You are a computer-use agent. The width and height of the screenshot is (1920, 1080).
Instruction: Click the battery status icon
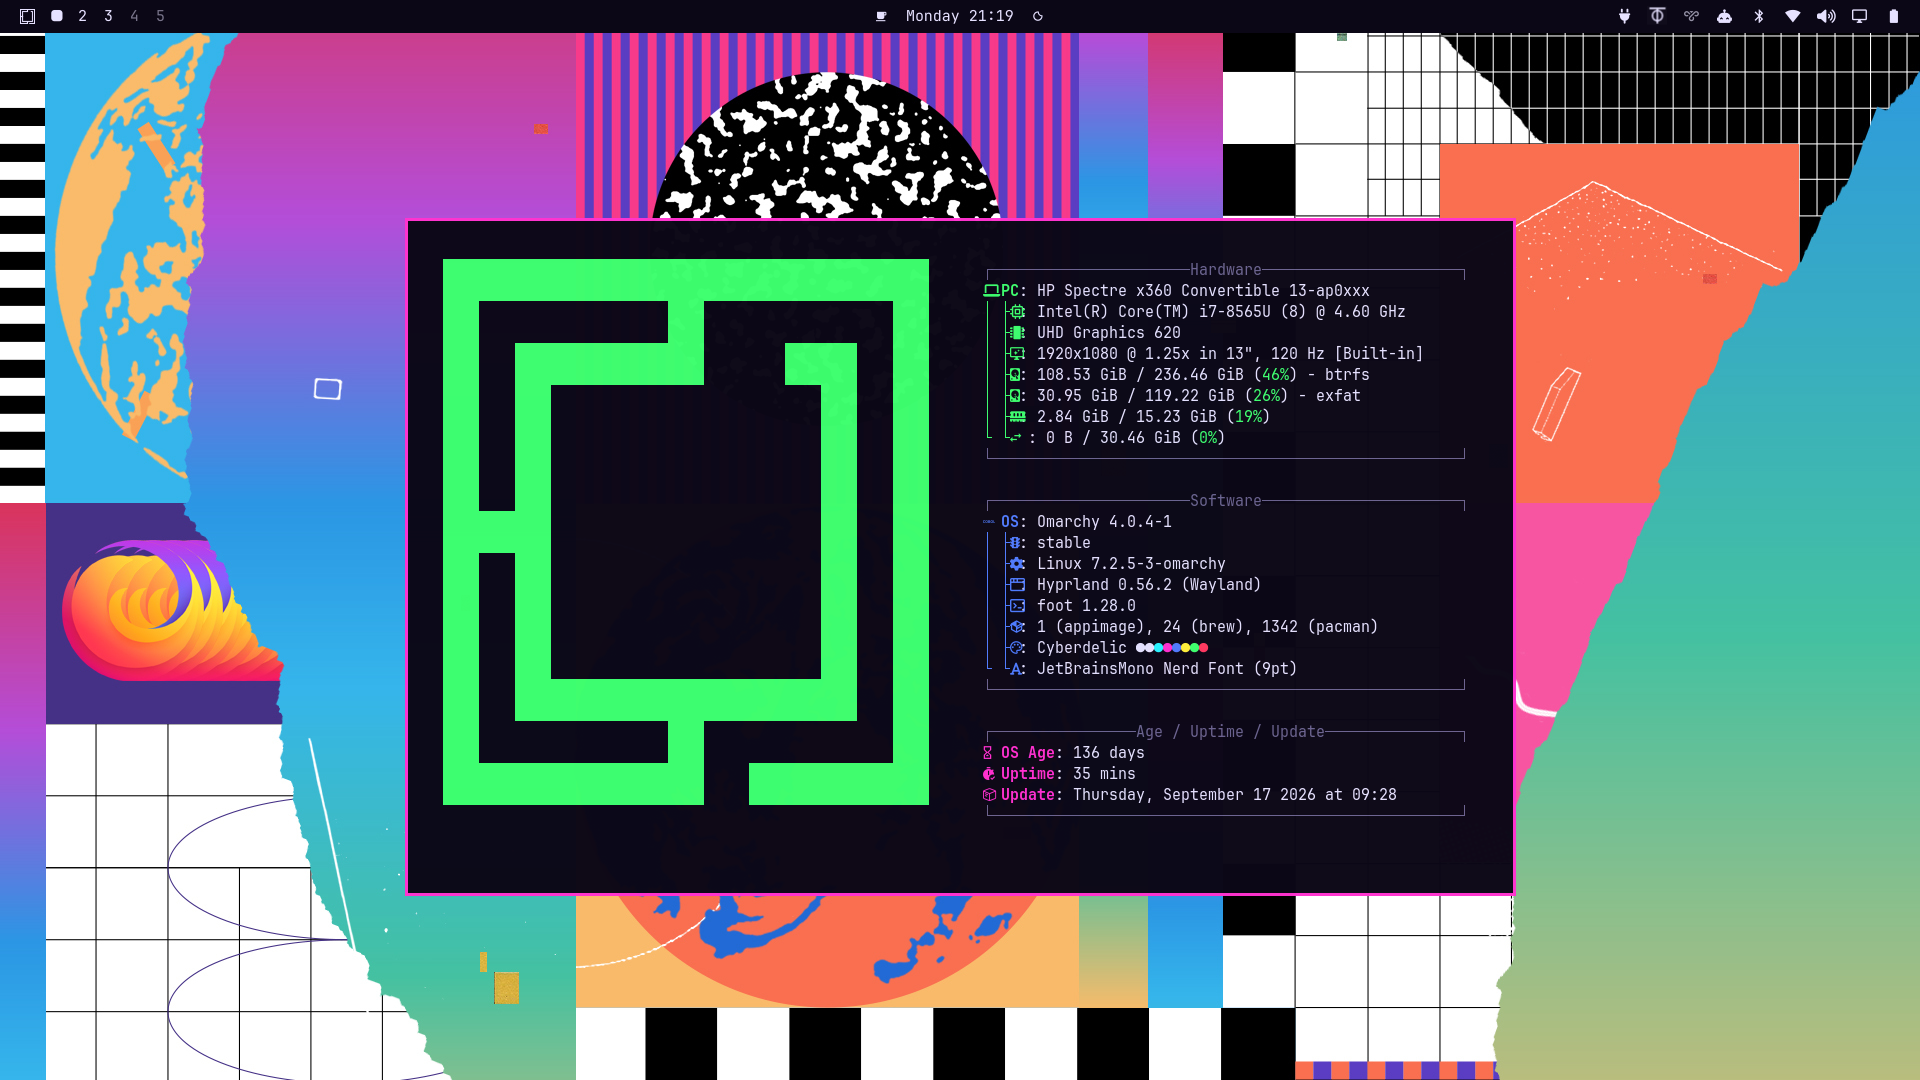(x=1893, y=16)
